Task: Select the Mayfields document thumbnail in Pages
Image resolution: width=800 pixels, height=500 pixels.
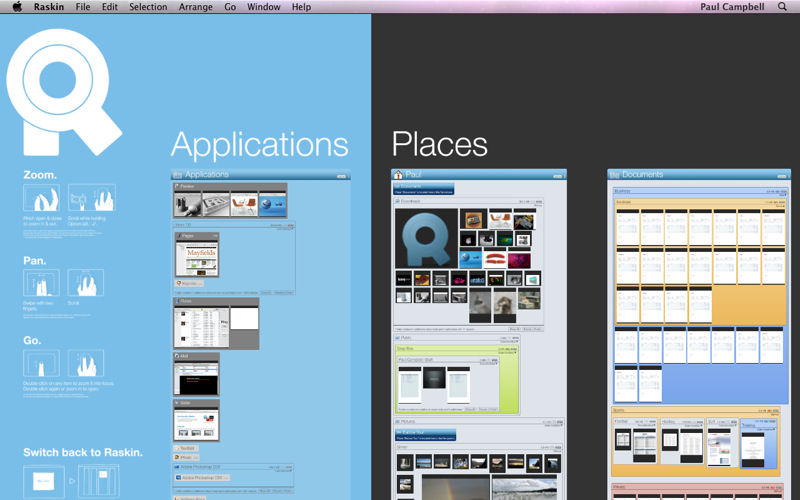Action: [197, 258]
